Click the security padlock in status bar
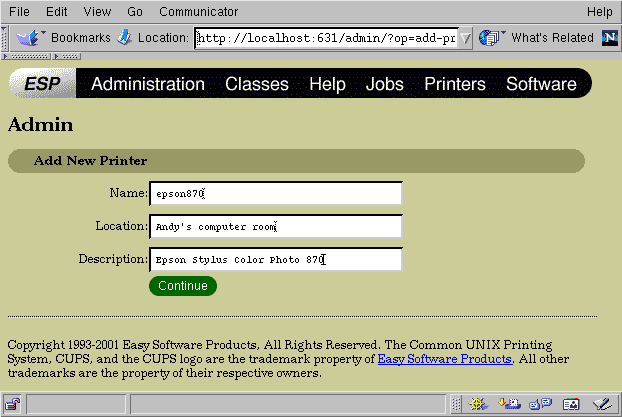 13,405
